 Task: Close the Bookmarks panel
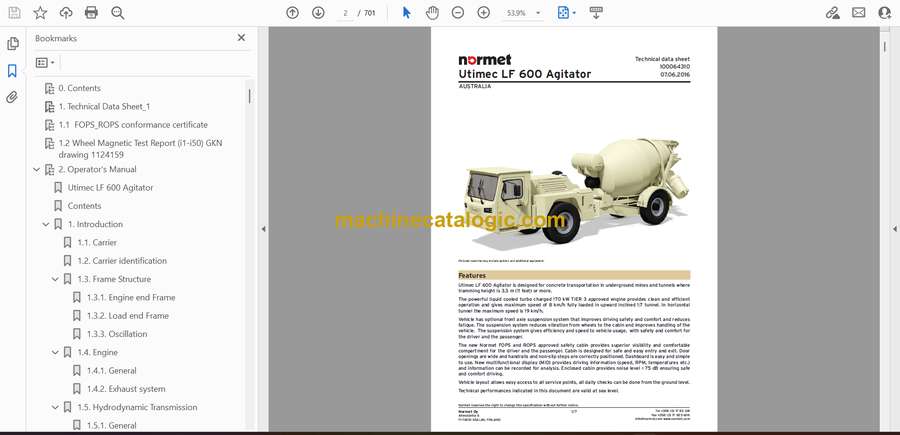click(241, 38)
